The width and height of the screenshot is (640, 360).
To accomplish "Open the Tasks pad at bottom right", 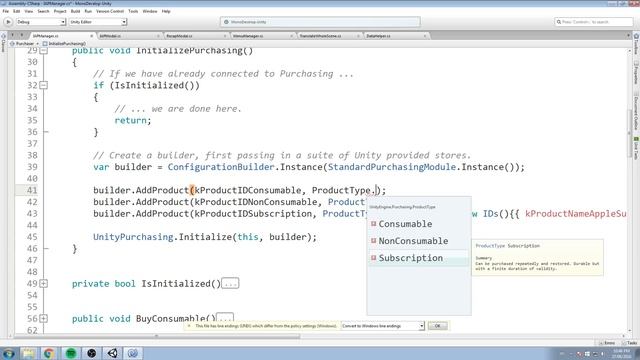I will [x=630, y=343].
